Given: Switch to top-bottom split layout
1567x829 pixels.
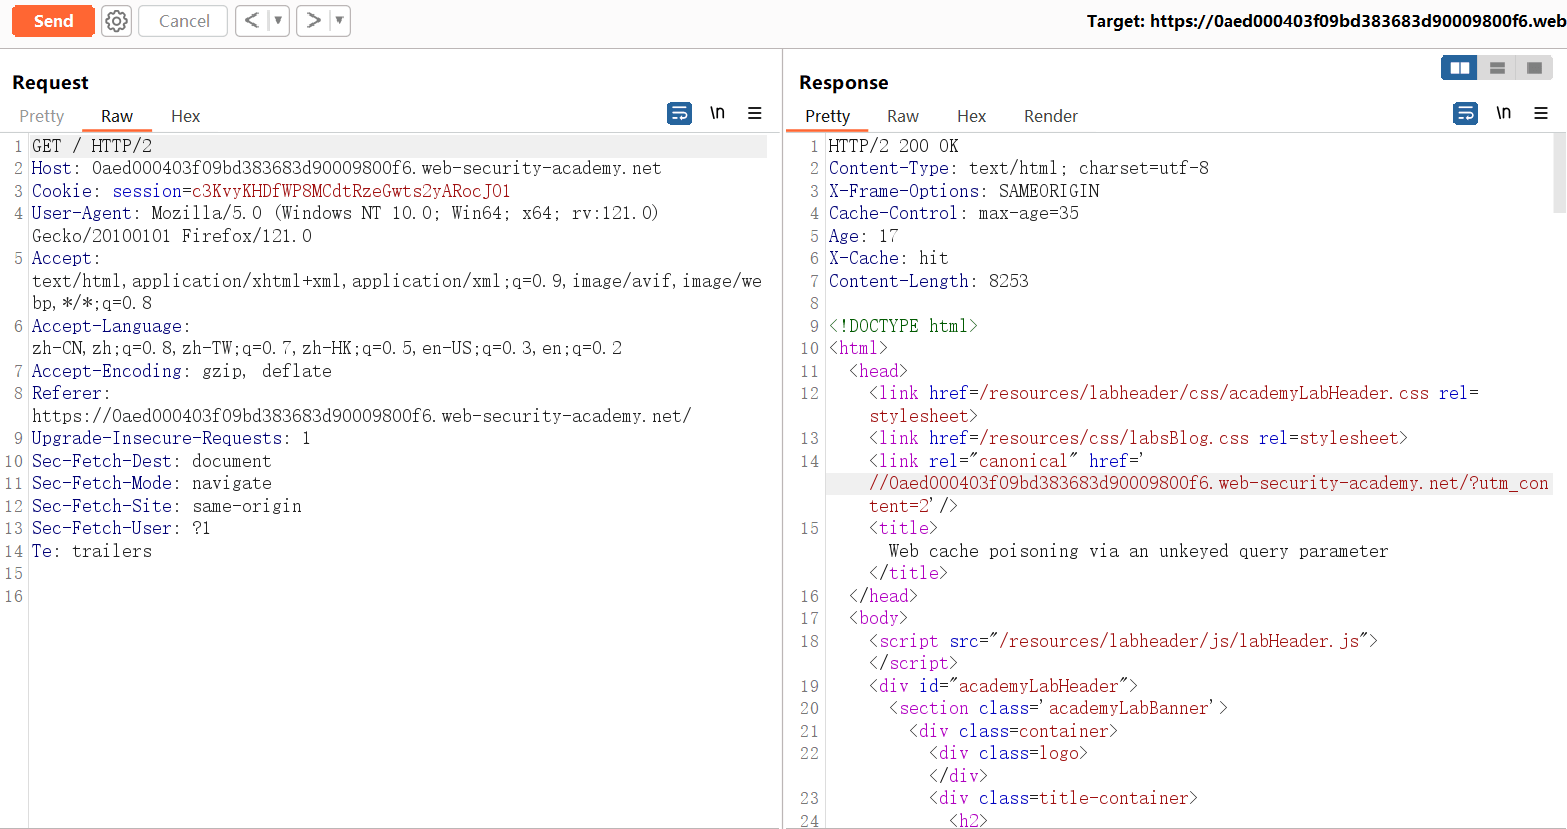Looking at the screenshot, I should pyautogui.click(x=1497, y=68).
